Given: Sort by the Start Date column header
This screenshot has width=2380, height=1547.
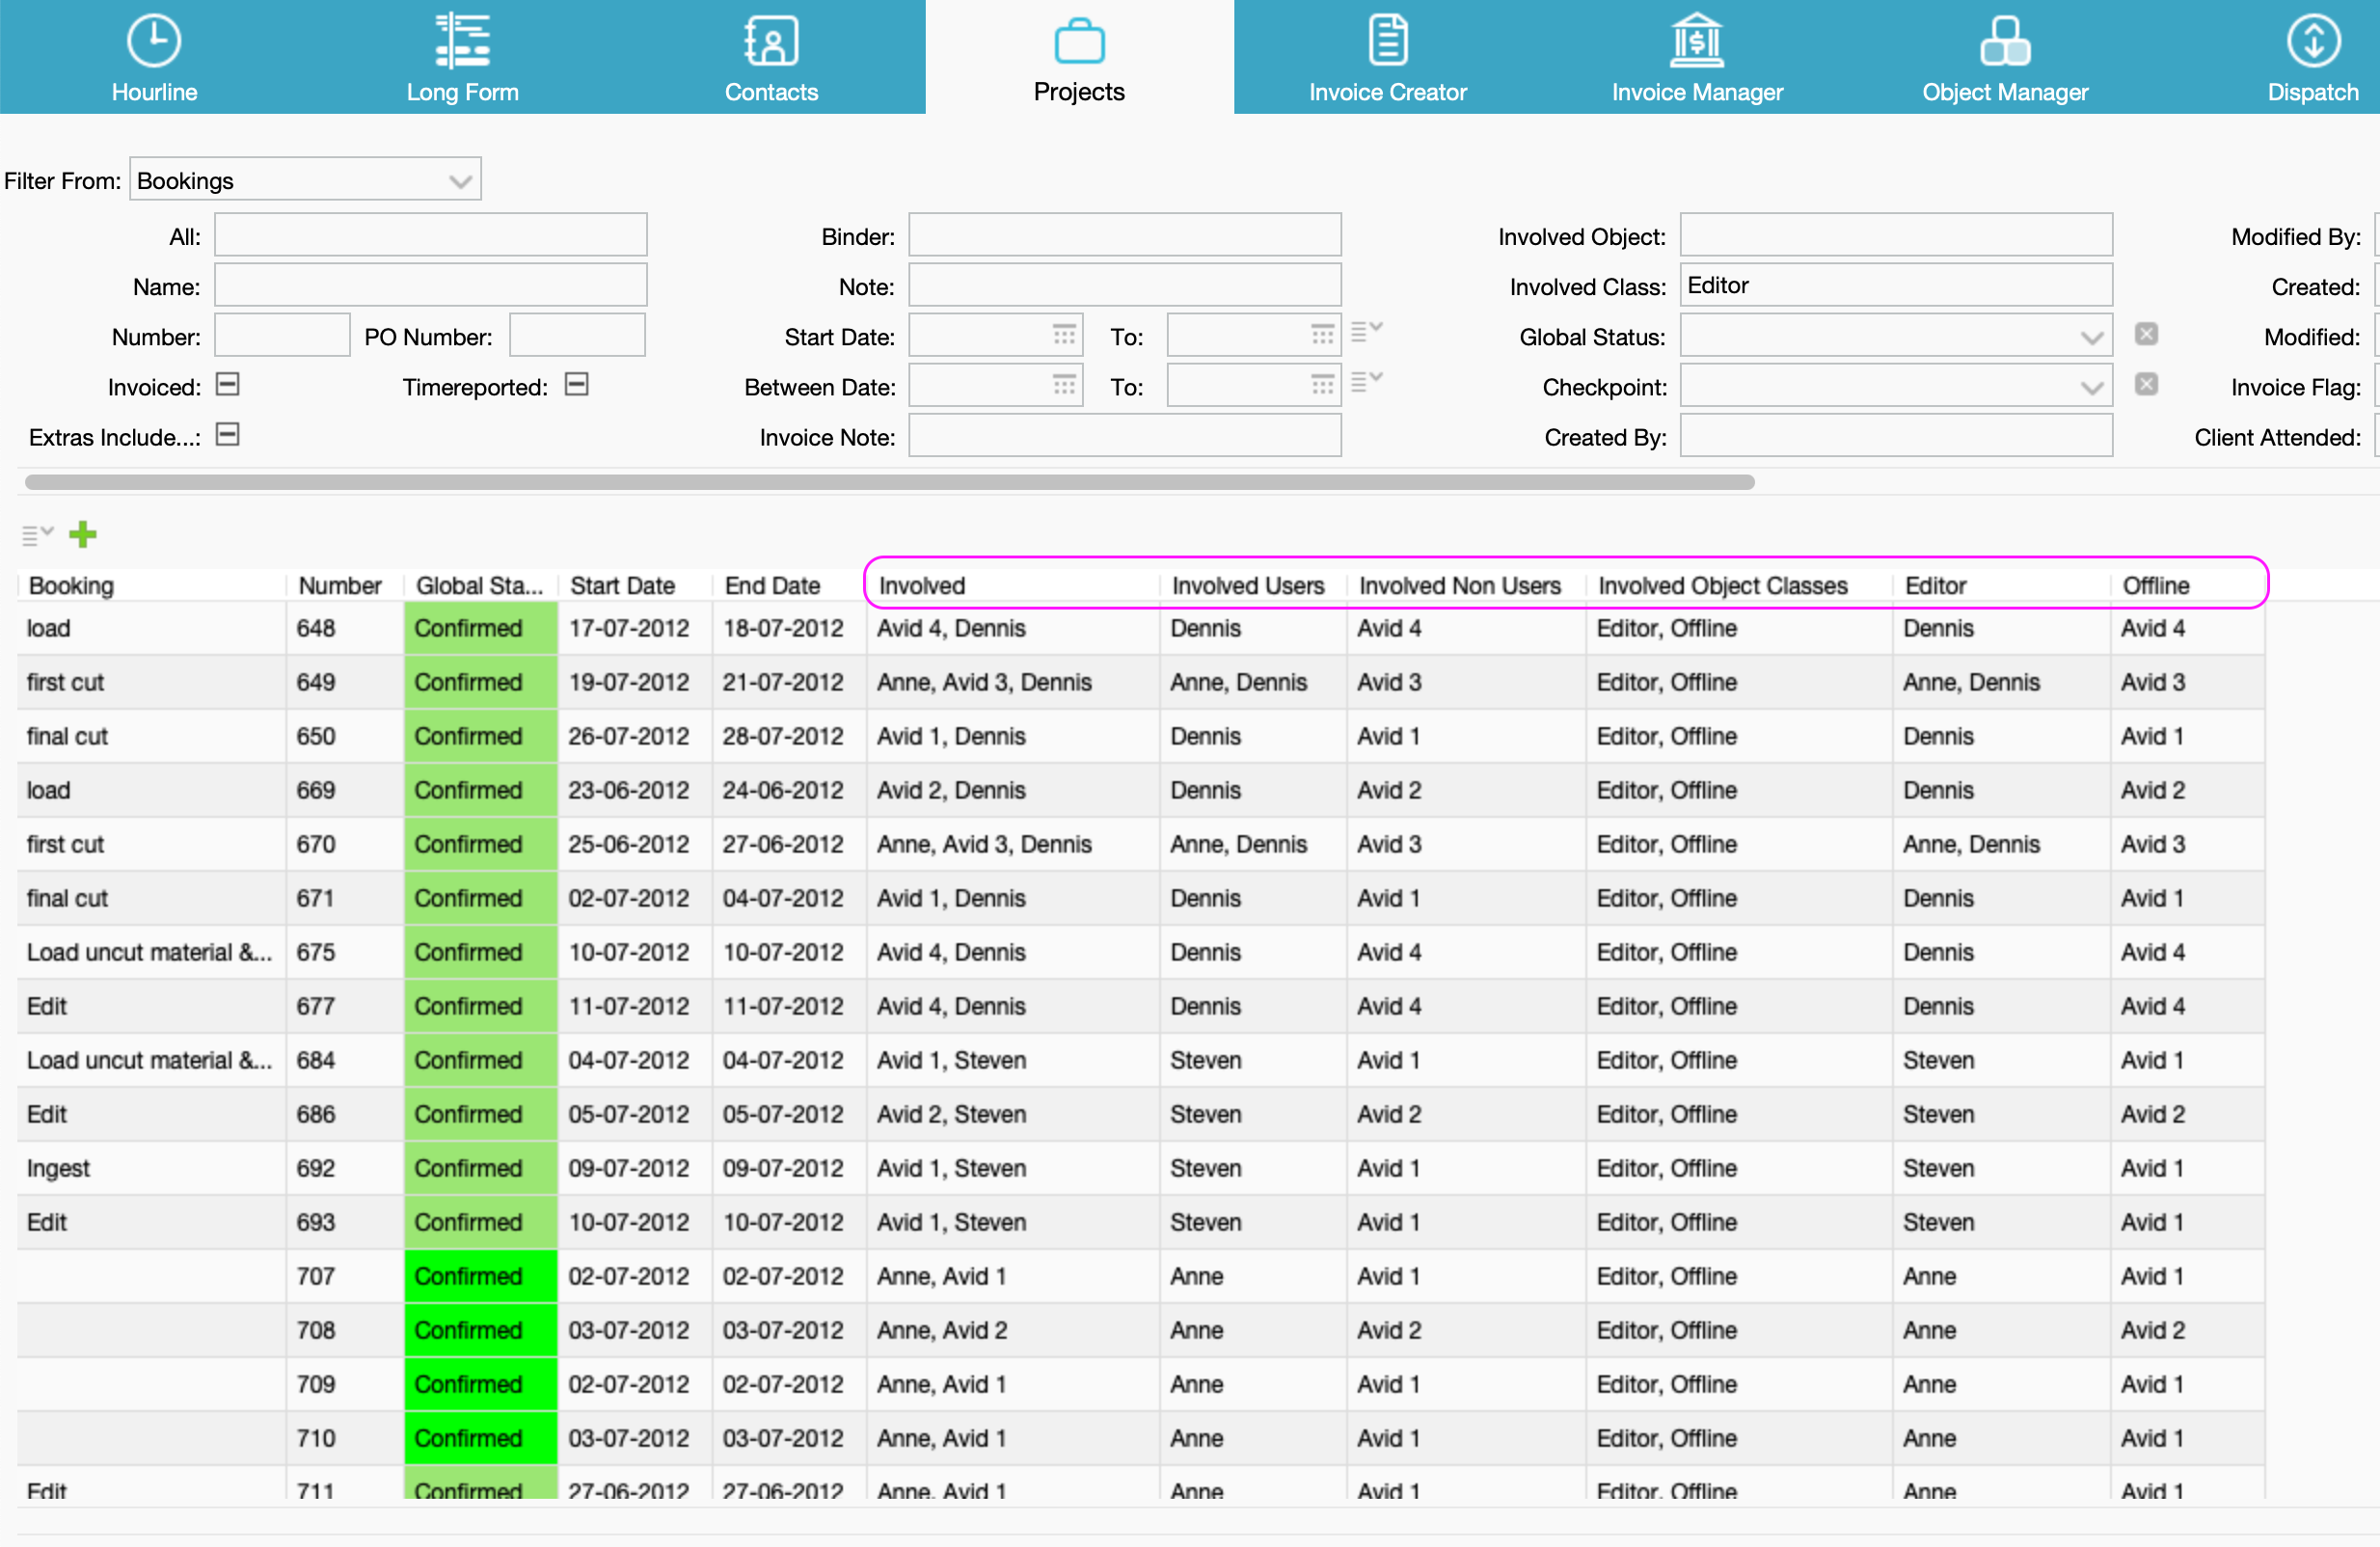Looking at the screenshot, I should (622, 586).
